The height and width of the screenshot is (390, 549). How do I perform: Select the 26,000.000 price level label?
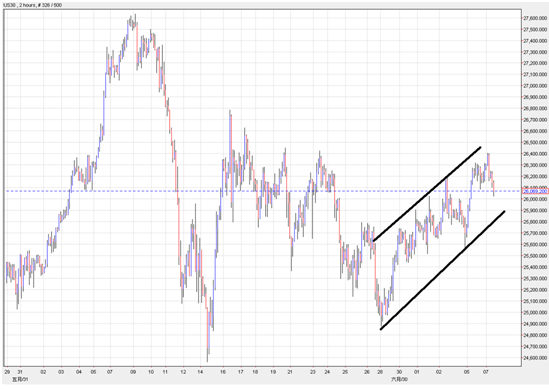[x=535, y=199]
